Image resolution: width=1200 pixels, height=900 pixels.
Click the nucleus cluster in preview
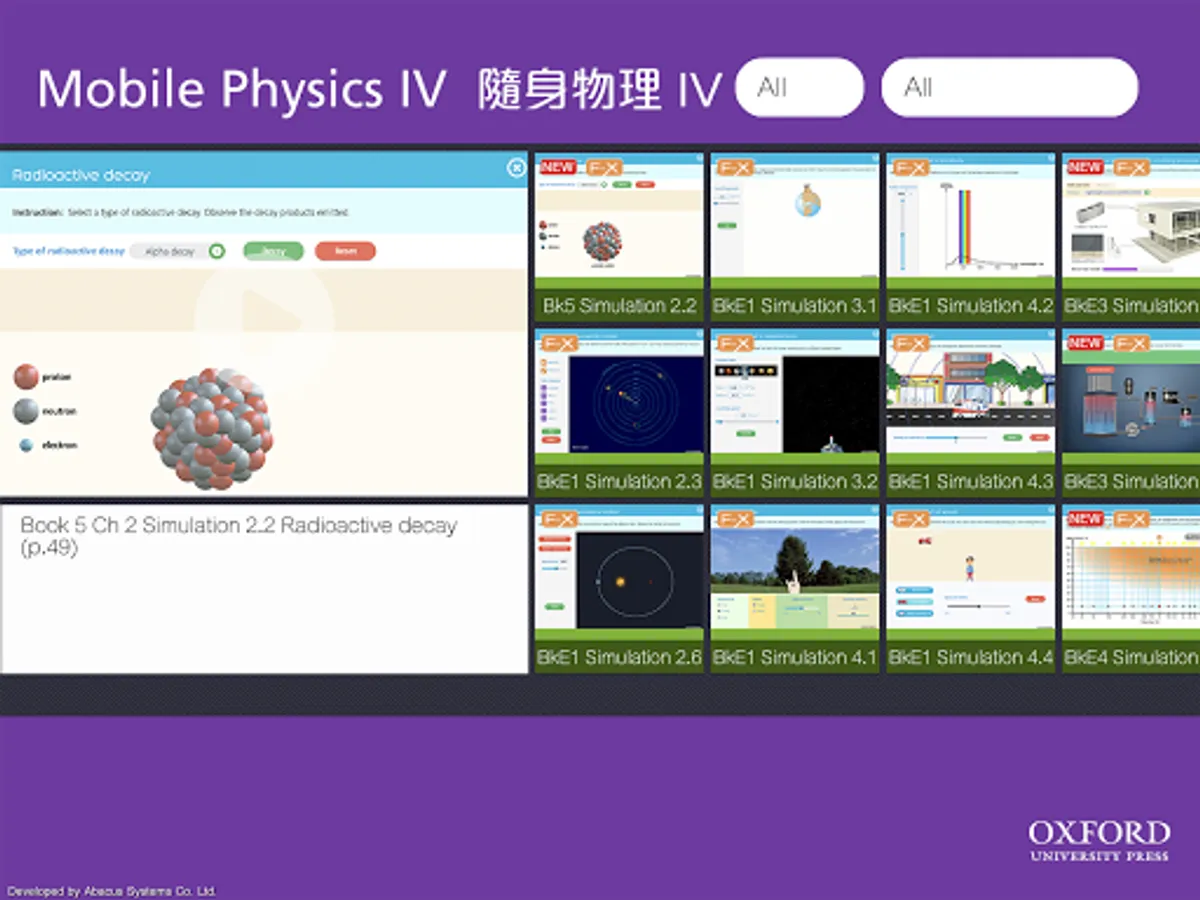point(211,429)
